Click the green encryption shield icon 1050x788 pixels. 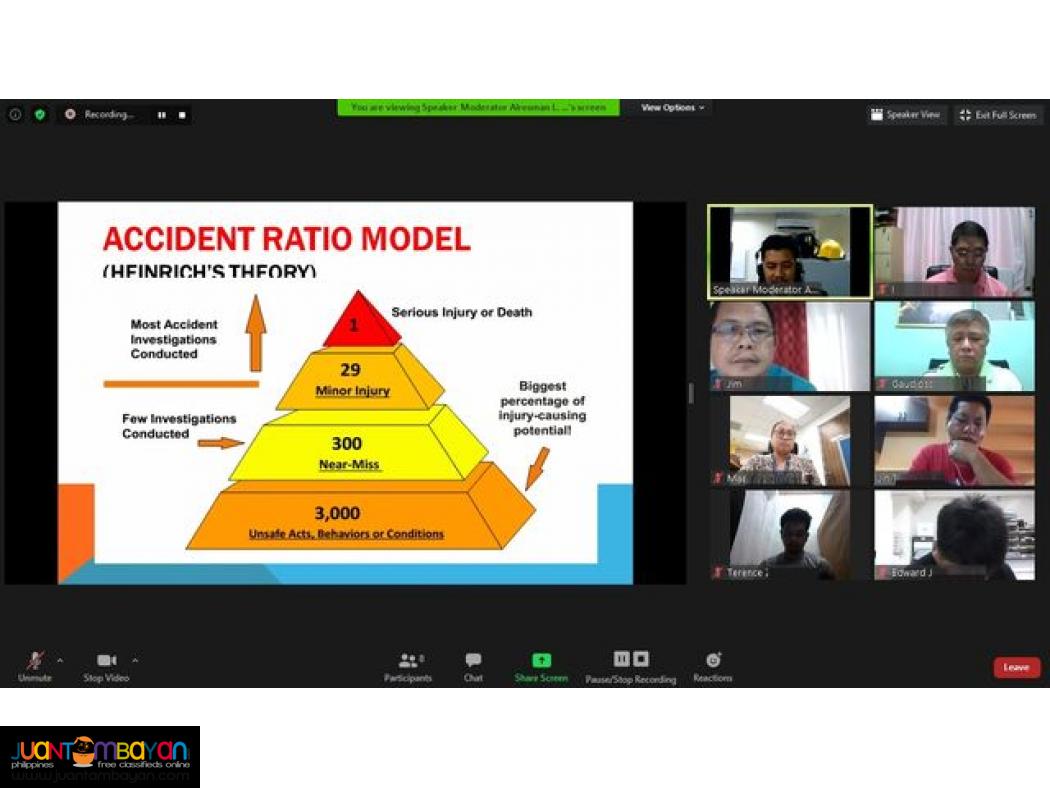click(x=38, y=114)
